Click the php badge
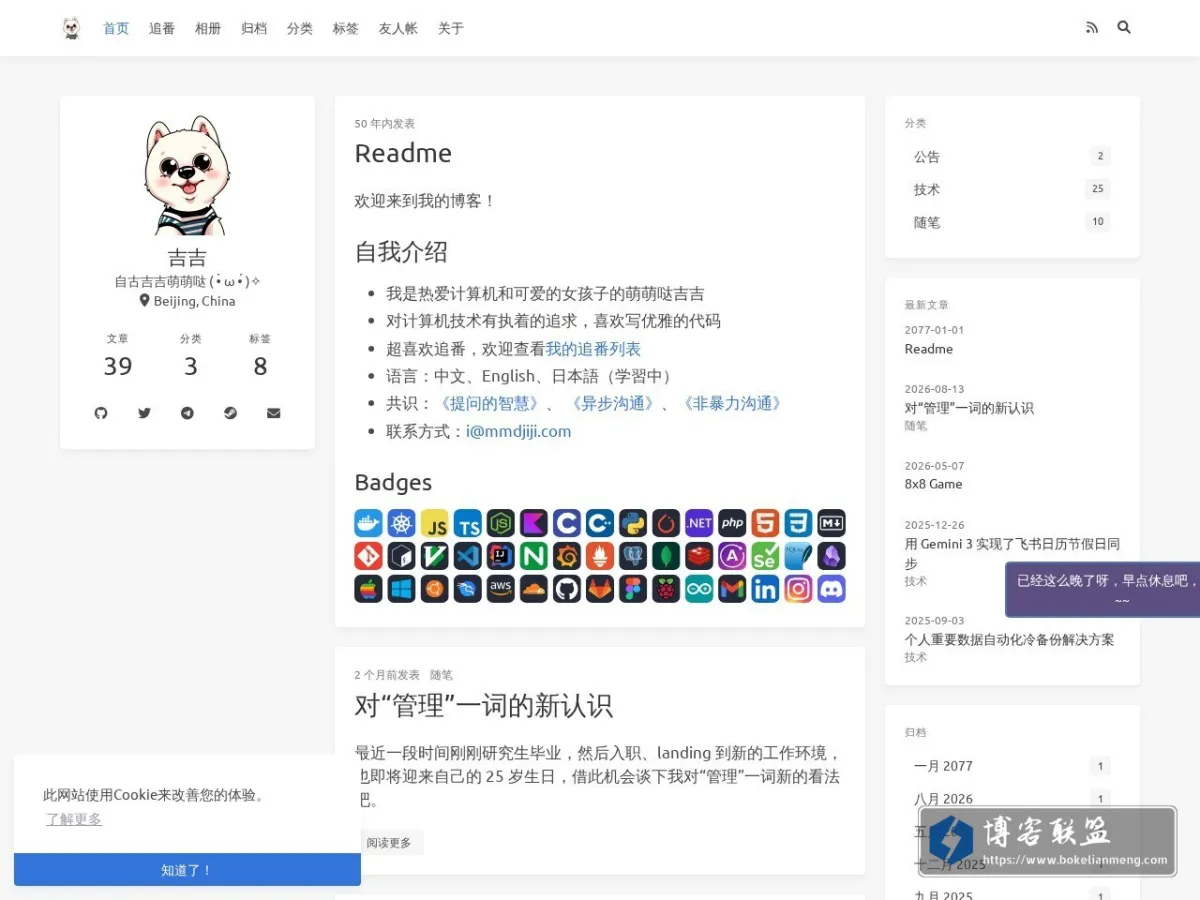This screenshot has width=1200, height=900. (x=732, y=523)
